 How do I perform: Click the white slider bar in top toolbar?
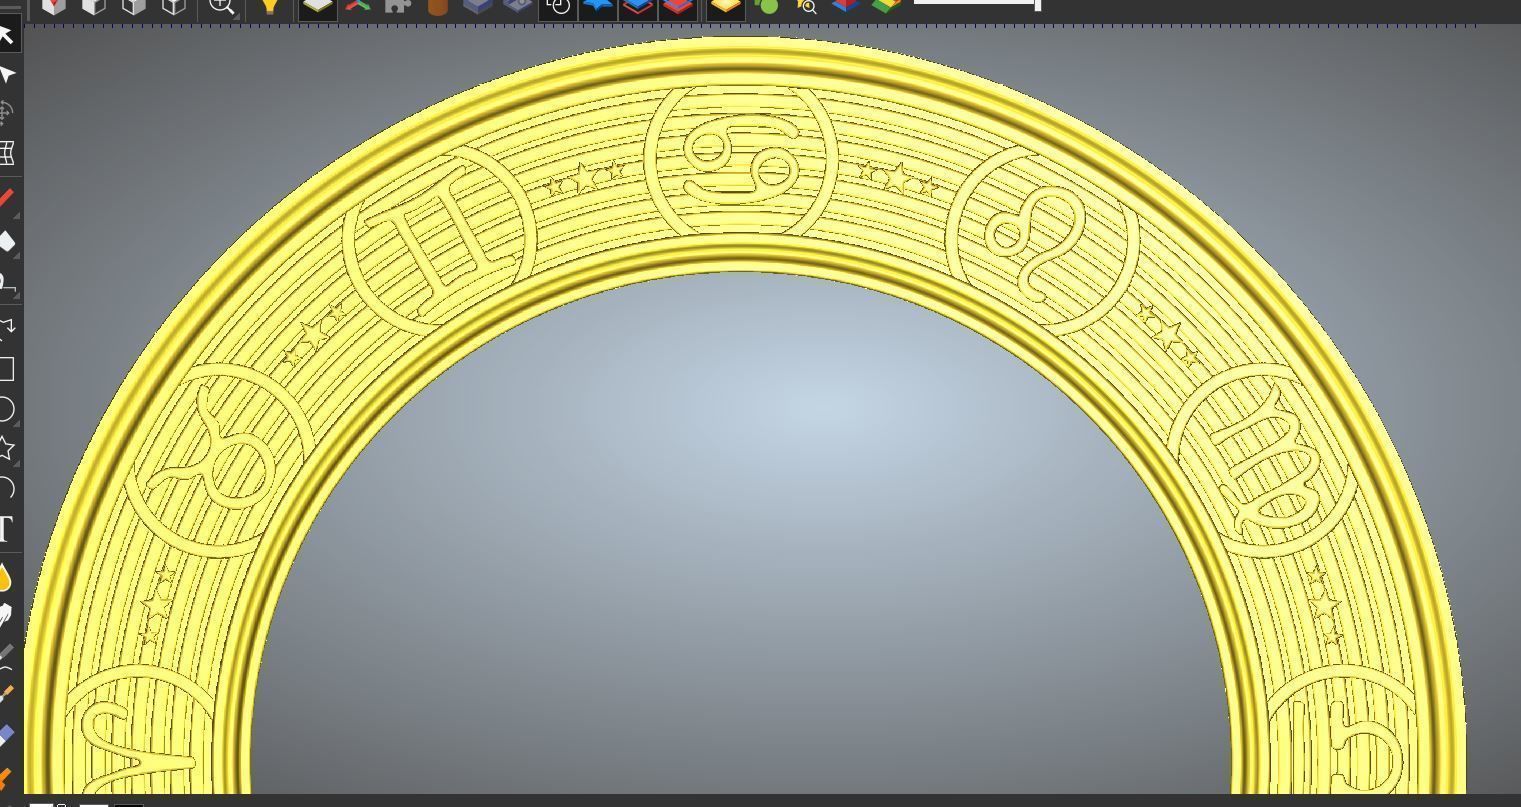coord(977,3)
